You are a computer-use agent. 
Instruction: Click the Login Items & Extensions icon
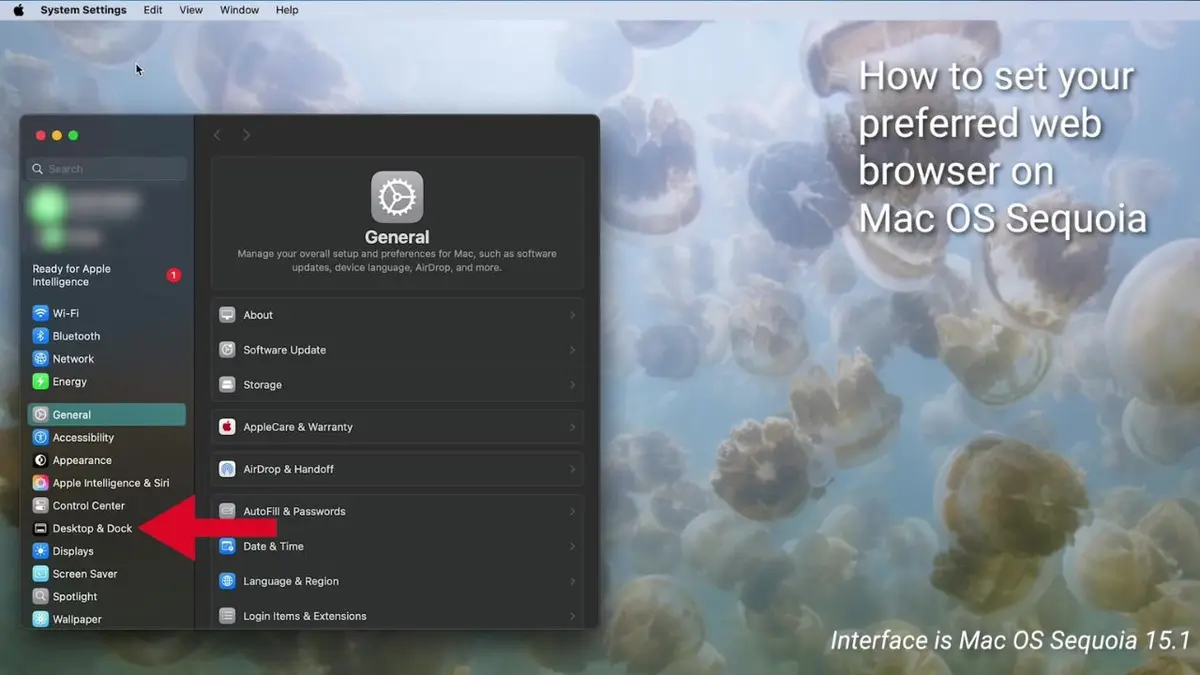(x=227, y=616)
